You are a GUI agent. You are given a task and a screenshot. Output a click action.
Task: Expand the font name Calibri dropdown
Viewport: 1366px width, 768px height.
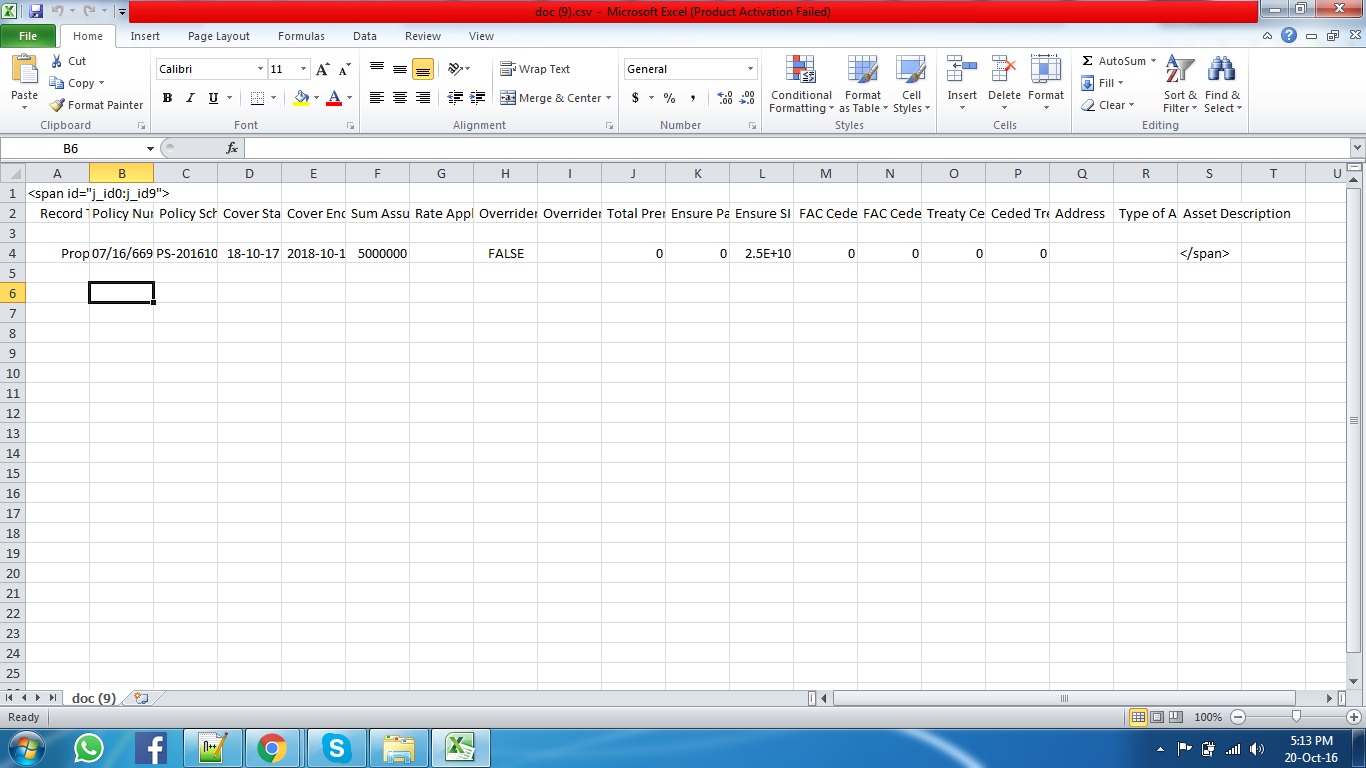coord(260,69)
